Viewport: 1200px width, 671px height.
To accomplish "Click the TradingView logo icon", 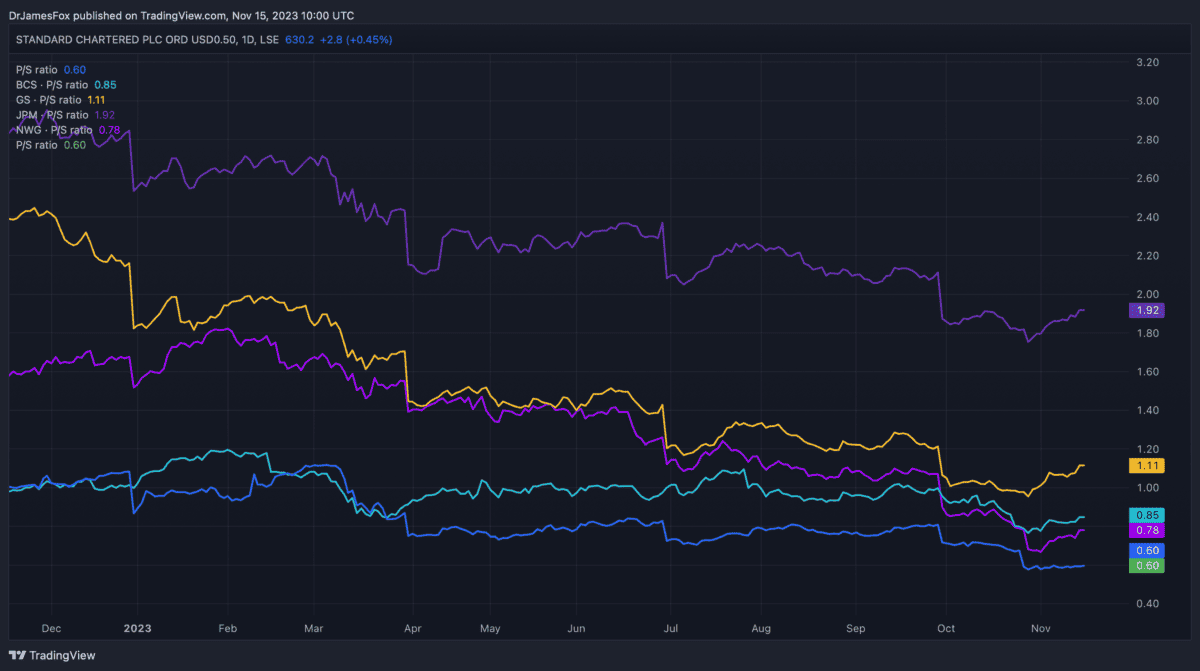I will click(17, 655).
